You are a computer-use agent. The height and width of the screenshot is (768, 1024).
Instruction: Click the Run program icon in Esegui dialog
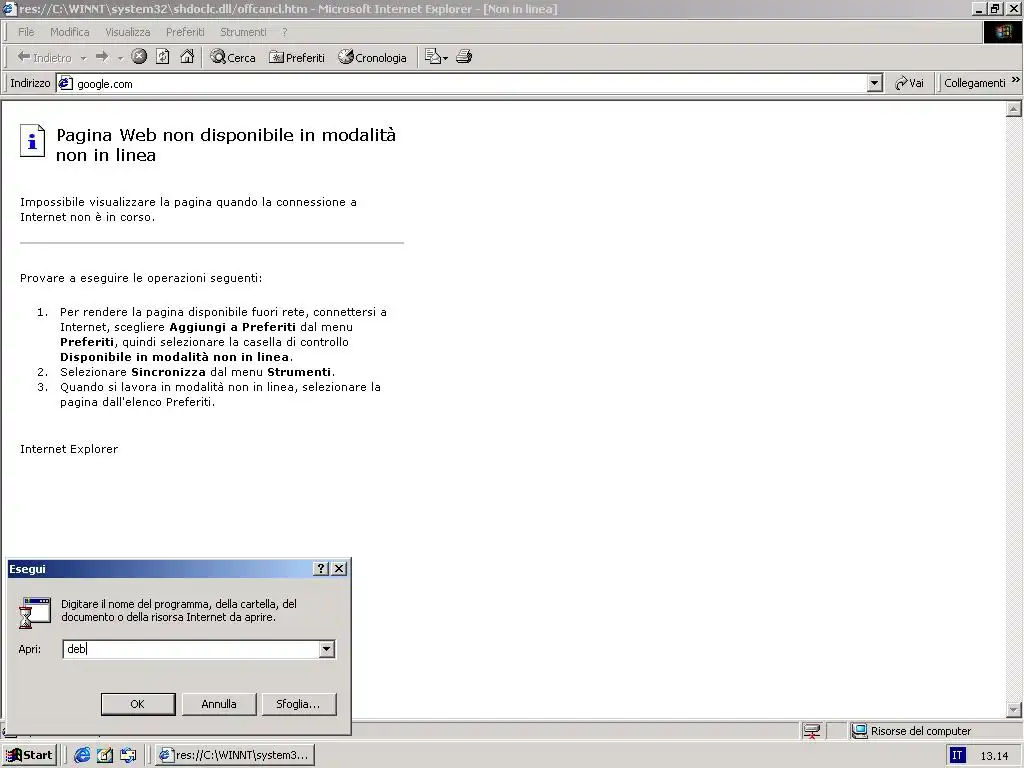point(35,613)
